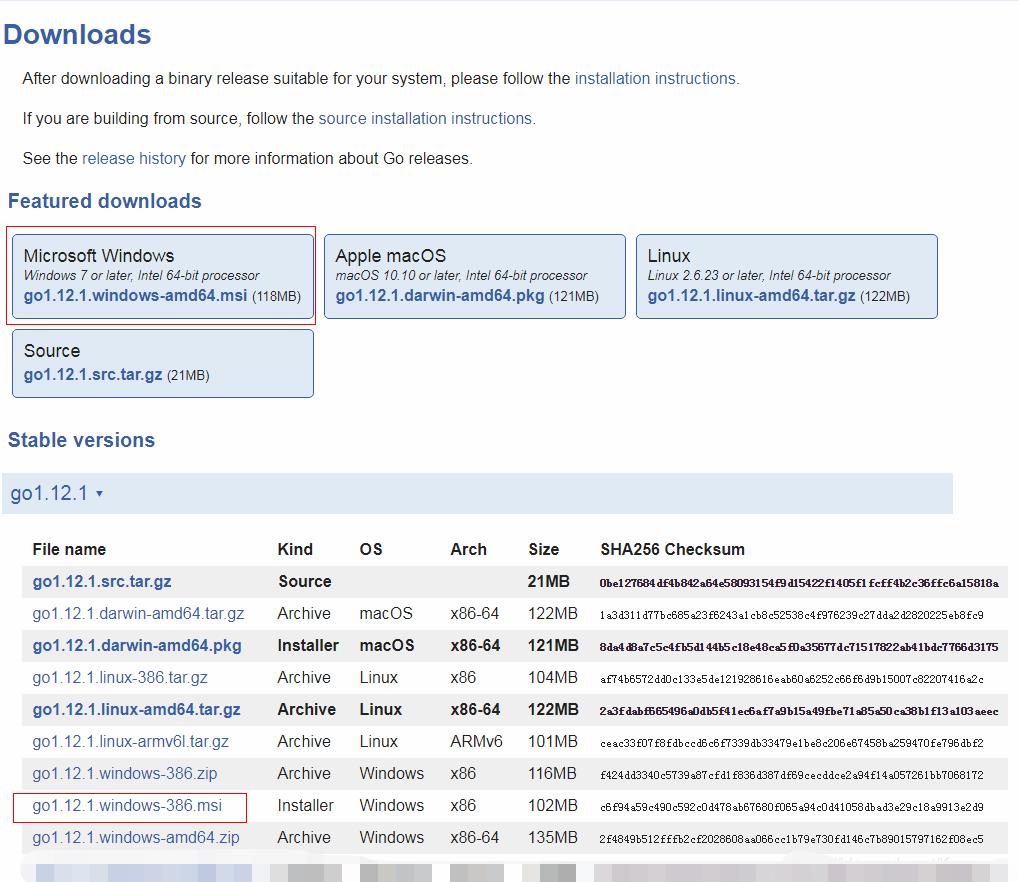Click the checksum starting af74b6572
This screenshot has height=882, width=1019.
[x=792, y=679]
